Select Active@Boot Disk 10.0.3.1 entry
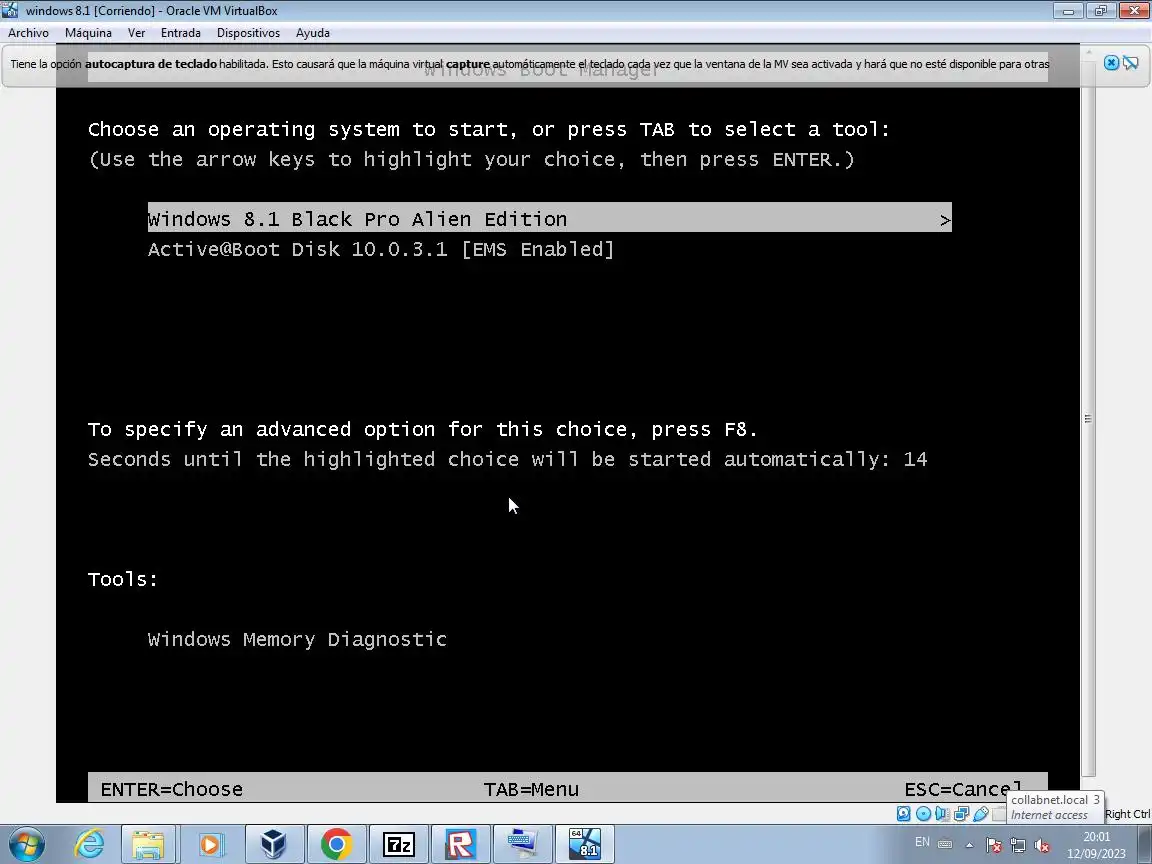Viewport: 1152px width, 864px height. [x=381, y=249]
